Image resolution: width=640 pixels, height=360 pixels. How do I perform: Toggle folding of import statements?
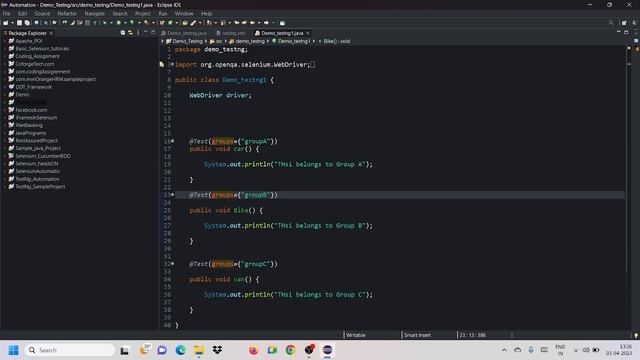point(172,64)
